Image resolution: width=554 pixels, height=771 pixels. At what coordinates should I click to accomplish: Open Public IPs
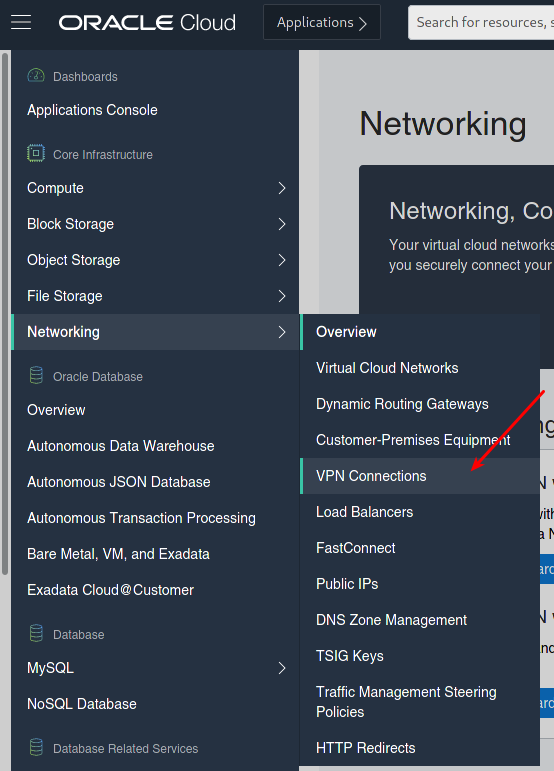[x=420, y=584]
